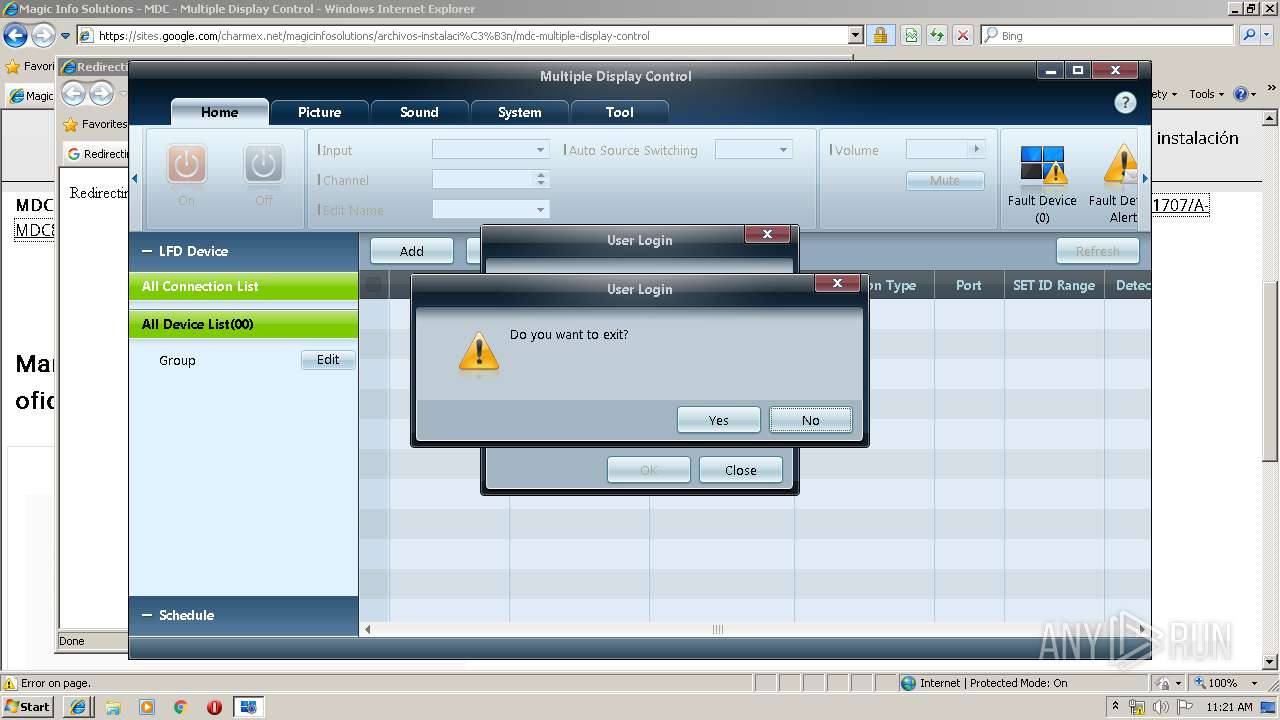Viewport: 1280px width, 720px height.
Task: Click the Channel stepper arrows
Action: (x=541, y=180)
